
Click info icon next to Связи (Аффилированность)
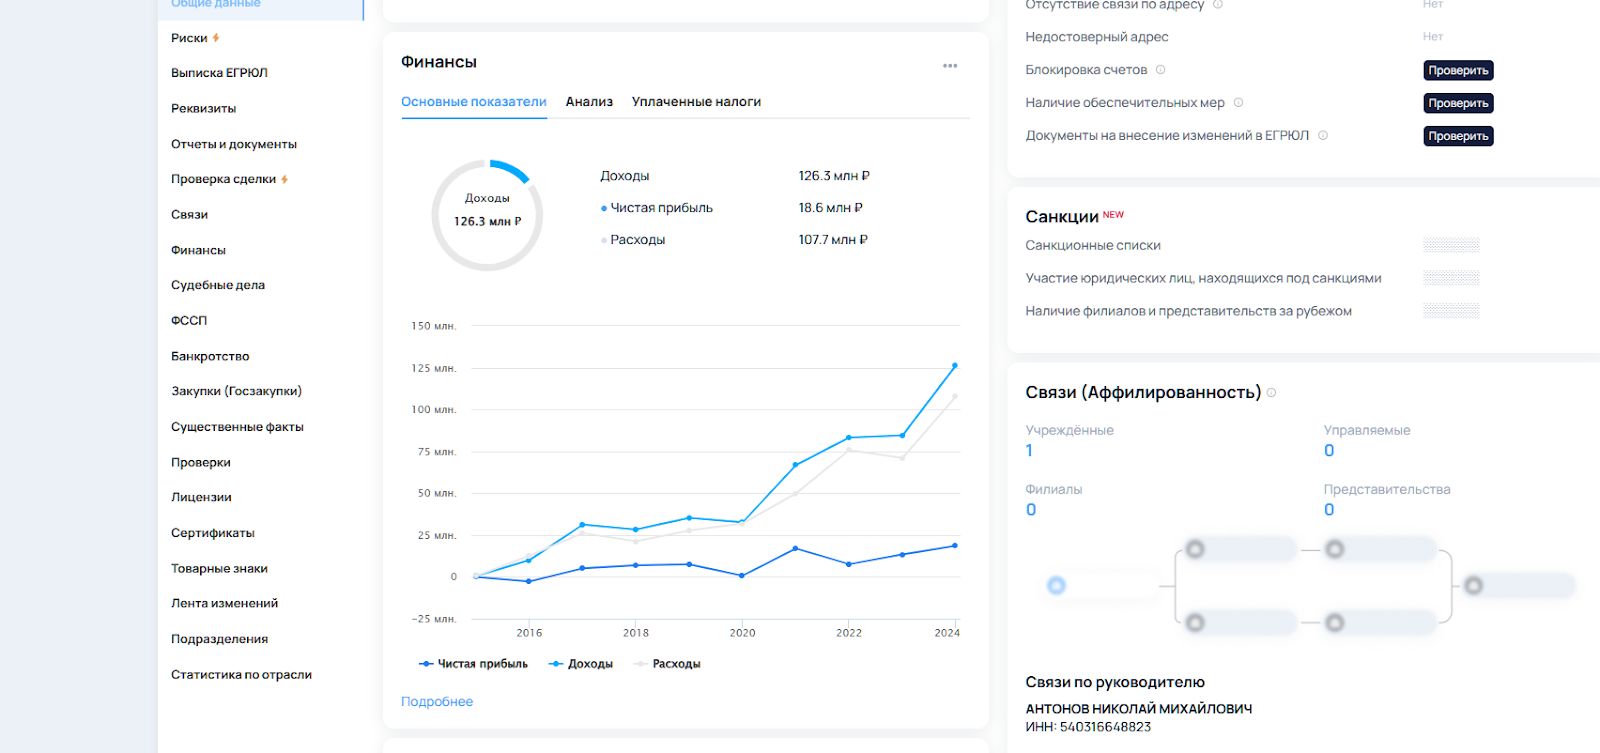(x=1271, y=393)
